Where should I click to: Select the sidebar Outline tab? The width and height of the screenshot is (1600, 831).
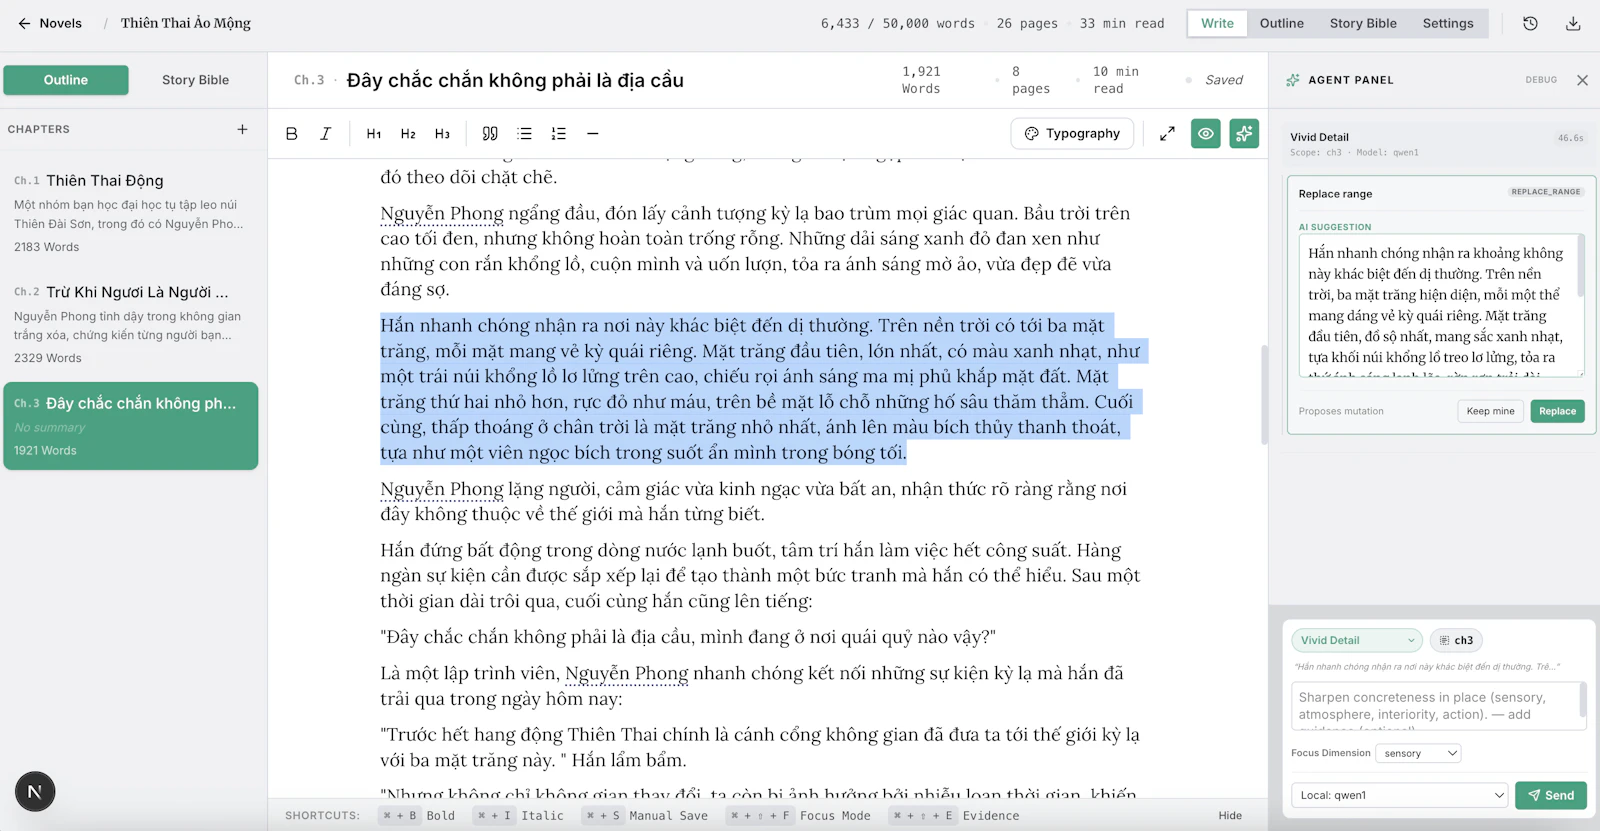66,80
